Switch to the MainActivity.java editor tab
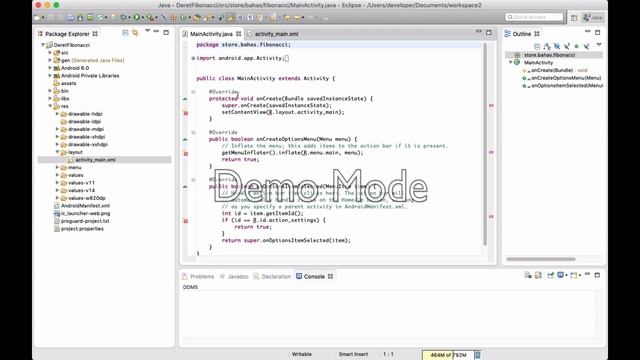Screen dimensions: 640x360 coord(211,34)
